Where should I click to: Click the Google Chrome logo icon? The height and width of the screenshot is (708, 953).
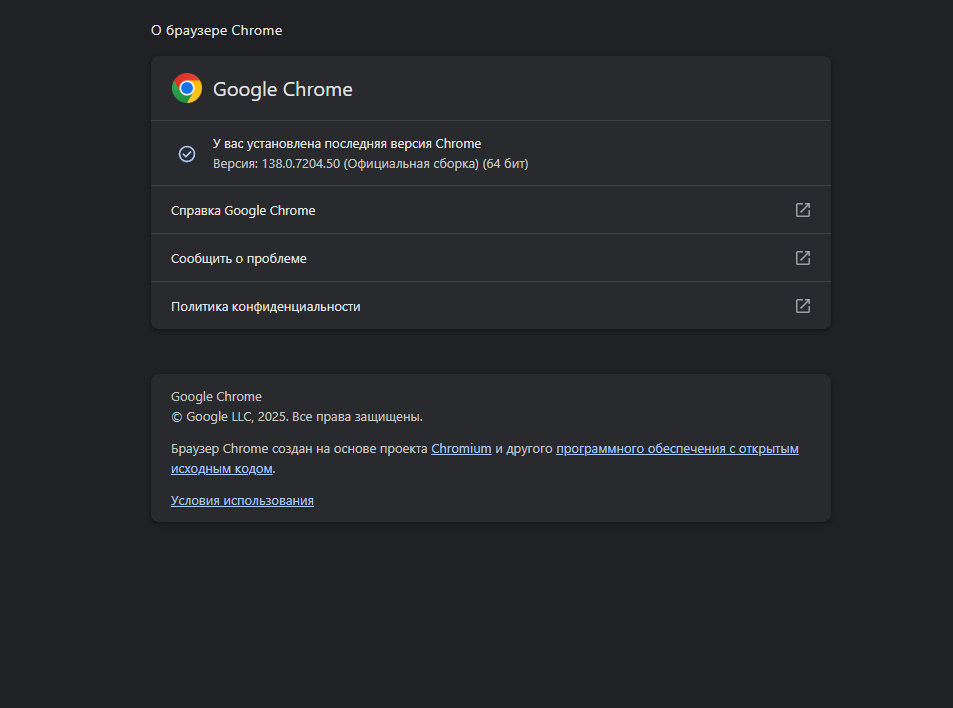pos(187,88)
